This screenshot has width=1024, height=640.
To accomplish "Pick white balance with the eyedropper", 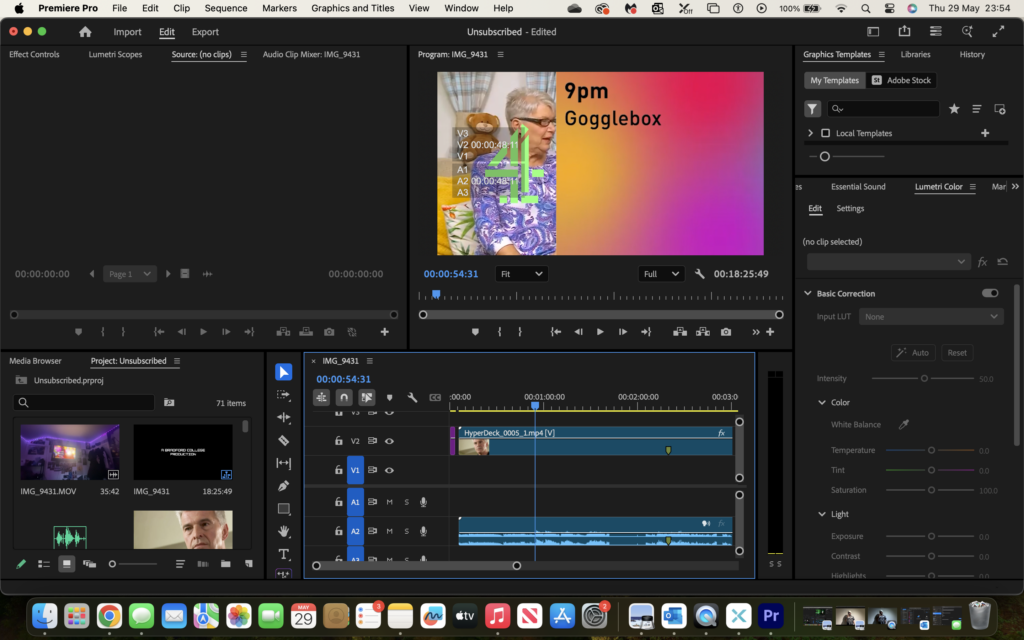I will (x=904, y=424).
